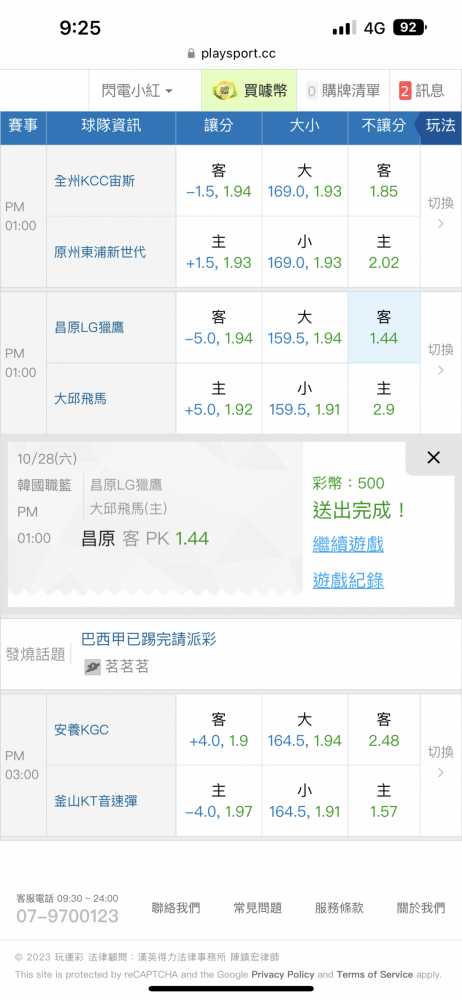Select 大 169.0, 1.93 over bet
The width and height of the screenshot is (462, 1000).
click(304, 181)
